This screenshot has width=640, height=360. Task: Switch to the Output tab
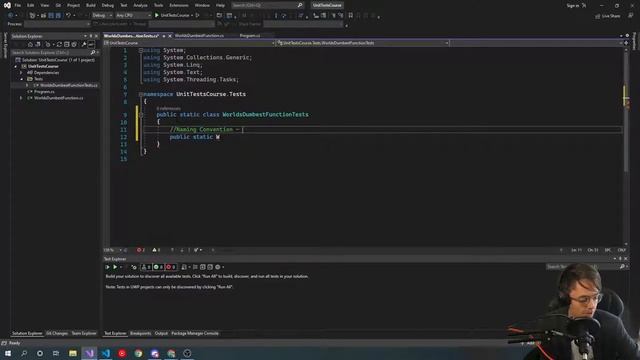point(161,333)
